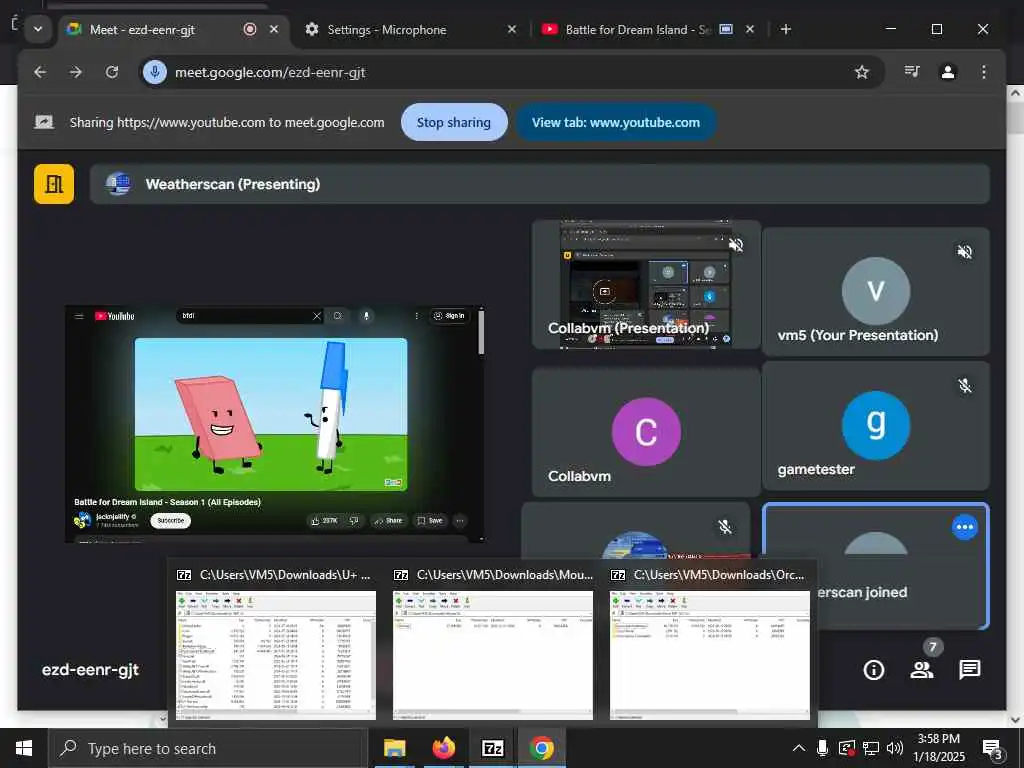This screenshot has width=1024, height=768.
Task: Select the 7-Zip Orc... window preview
Action: point(710,644)
